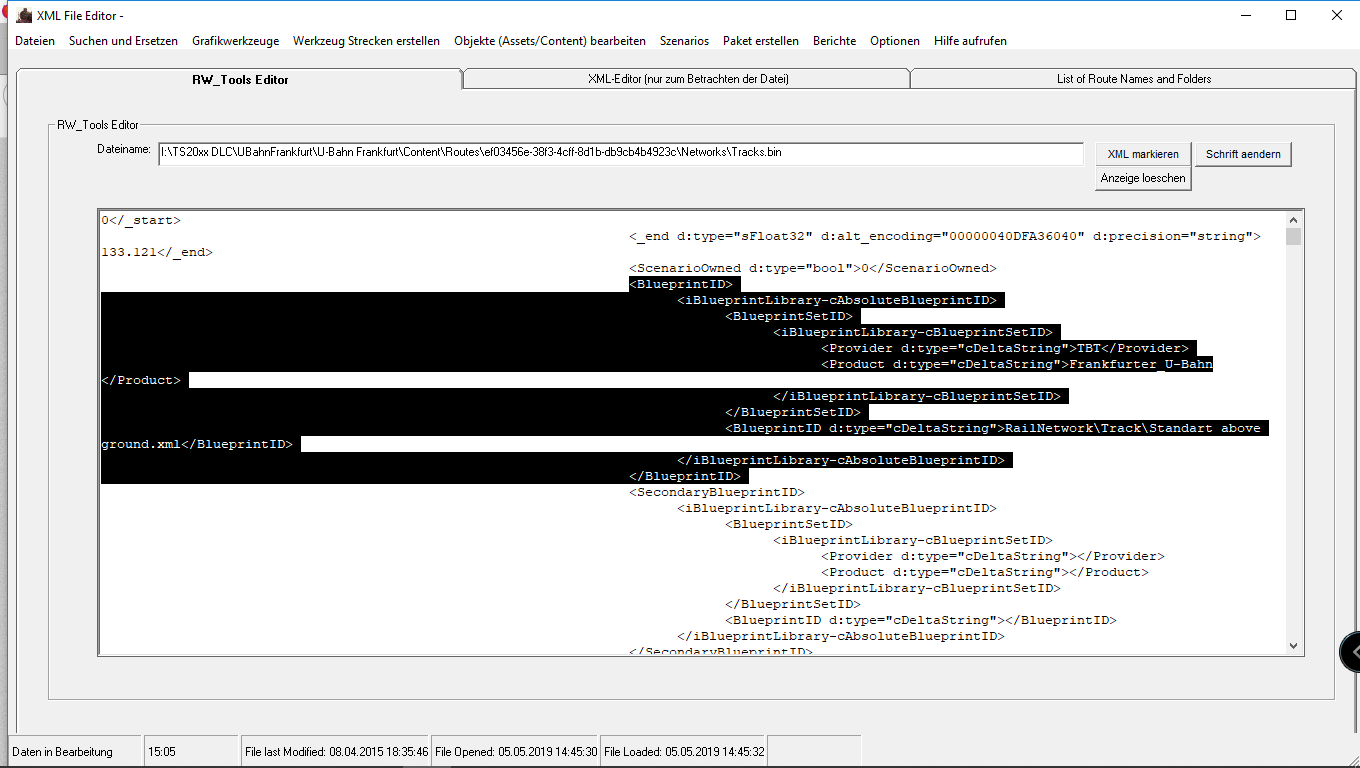Click the XML editor scrollbar up arrow

point(1293,220)
